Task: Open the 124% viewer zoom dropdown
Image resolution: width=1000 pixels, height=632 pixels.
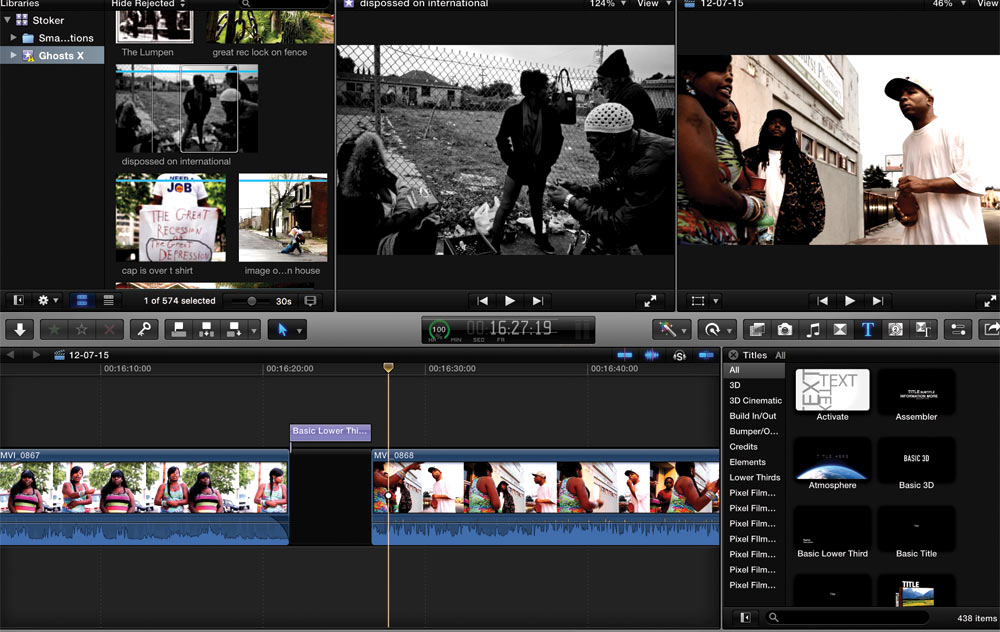Action: click(x=606, y=4)
